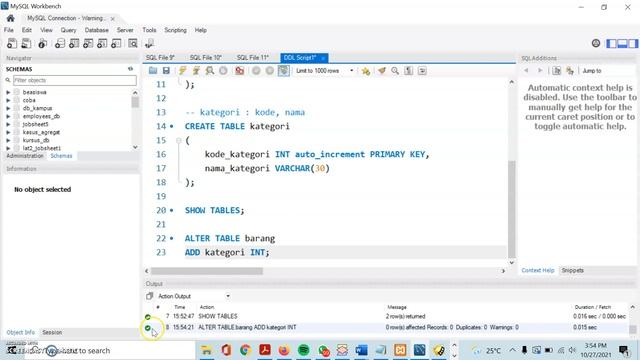Open the object inspector (info) icon

pyautogui.click(x=42, y=43)
